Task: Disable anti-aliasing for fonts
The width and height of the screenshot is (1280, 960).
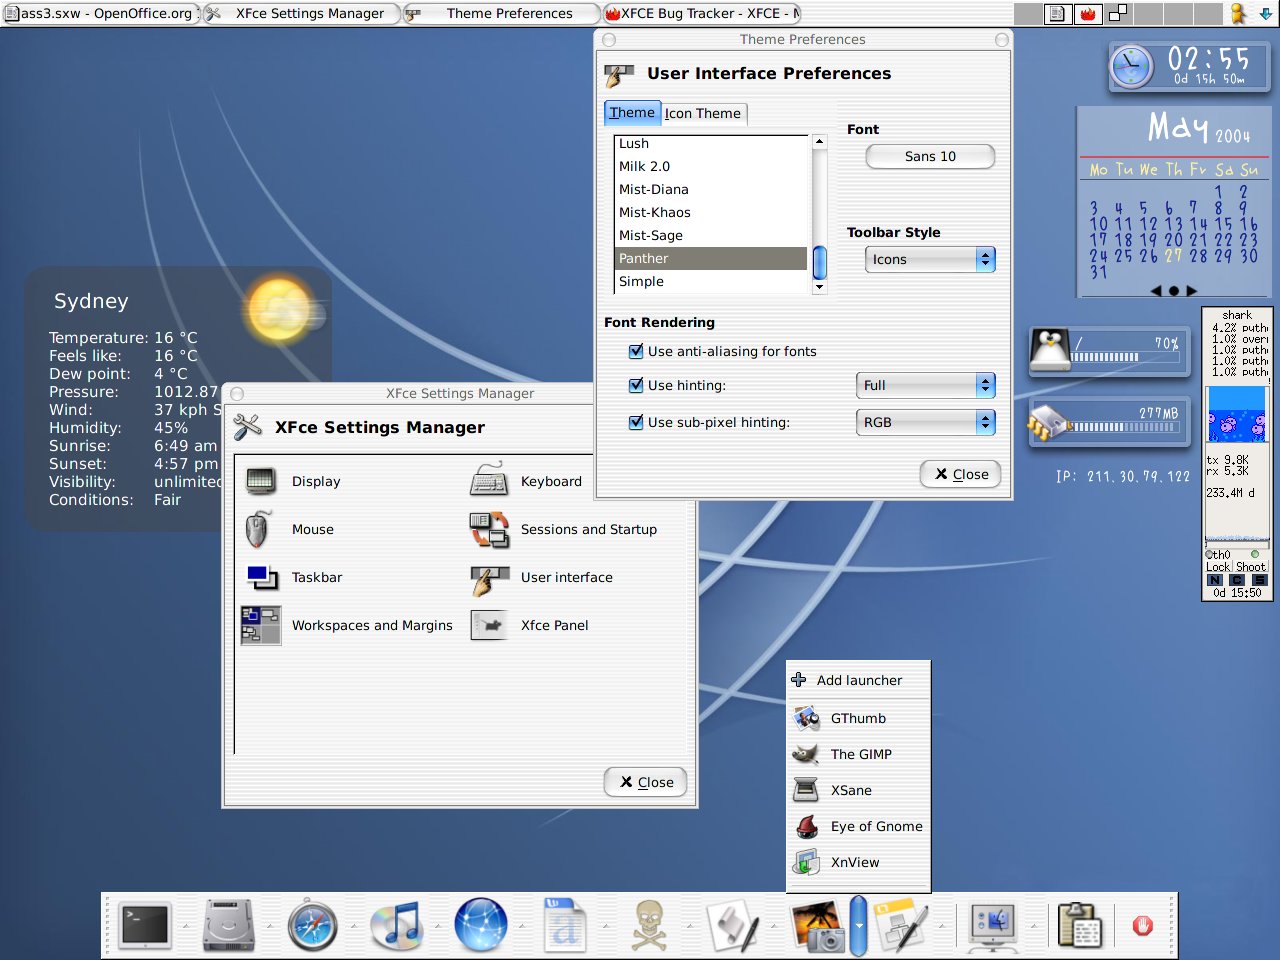Action: 636,351
